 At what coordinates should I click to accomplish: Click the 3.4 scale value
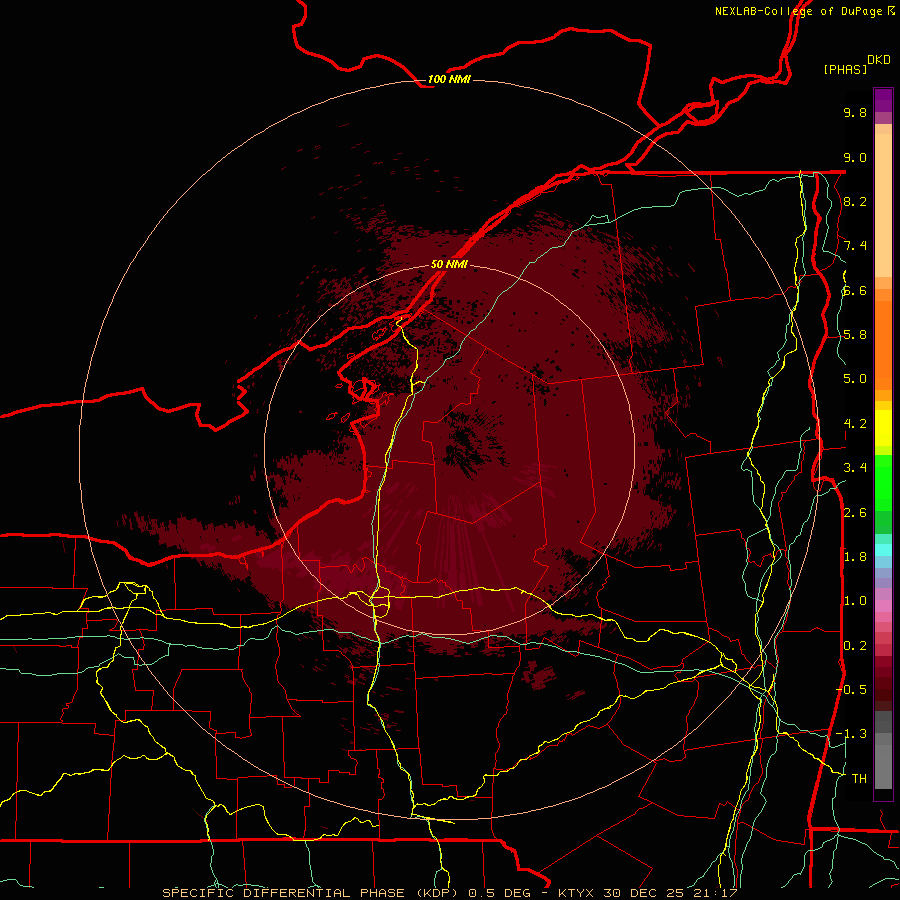coord(855,468)
